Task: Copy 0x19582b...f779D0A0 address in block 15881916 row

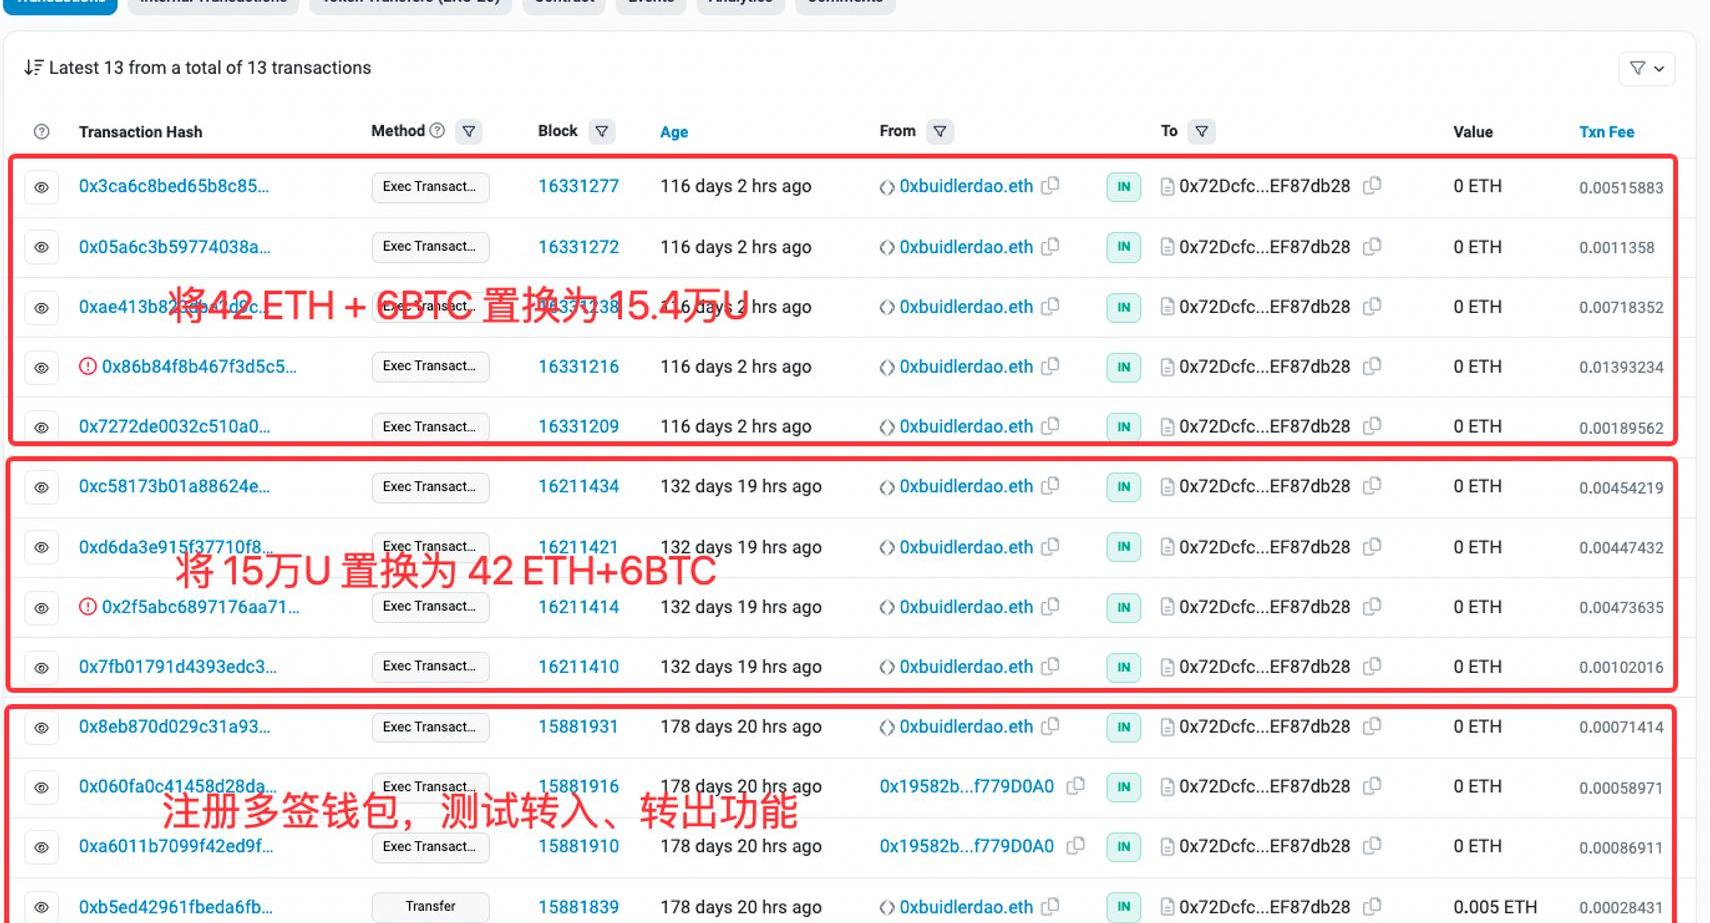Action: [1075, 787]
